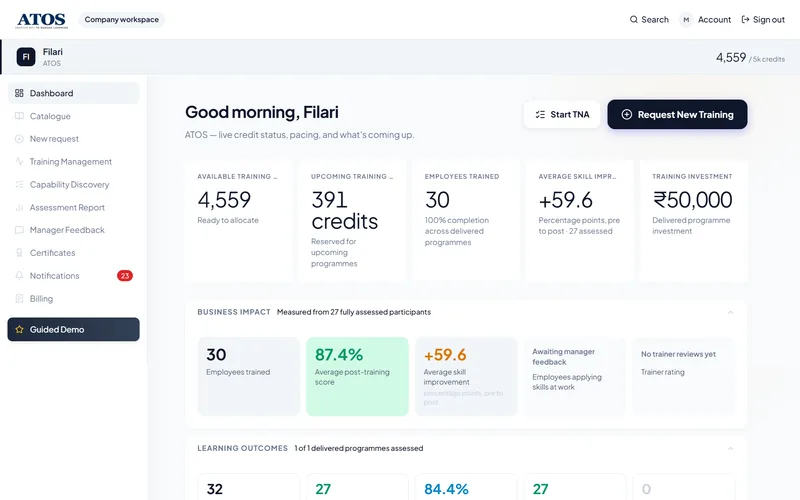
Task: Click the green 87.4% post-training score card
Action: click(357, 377)
